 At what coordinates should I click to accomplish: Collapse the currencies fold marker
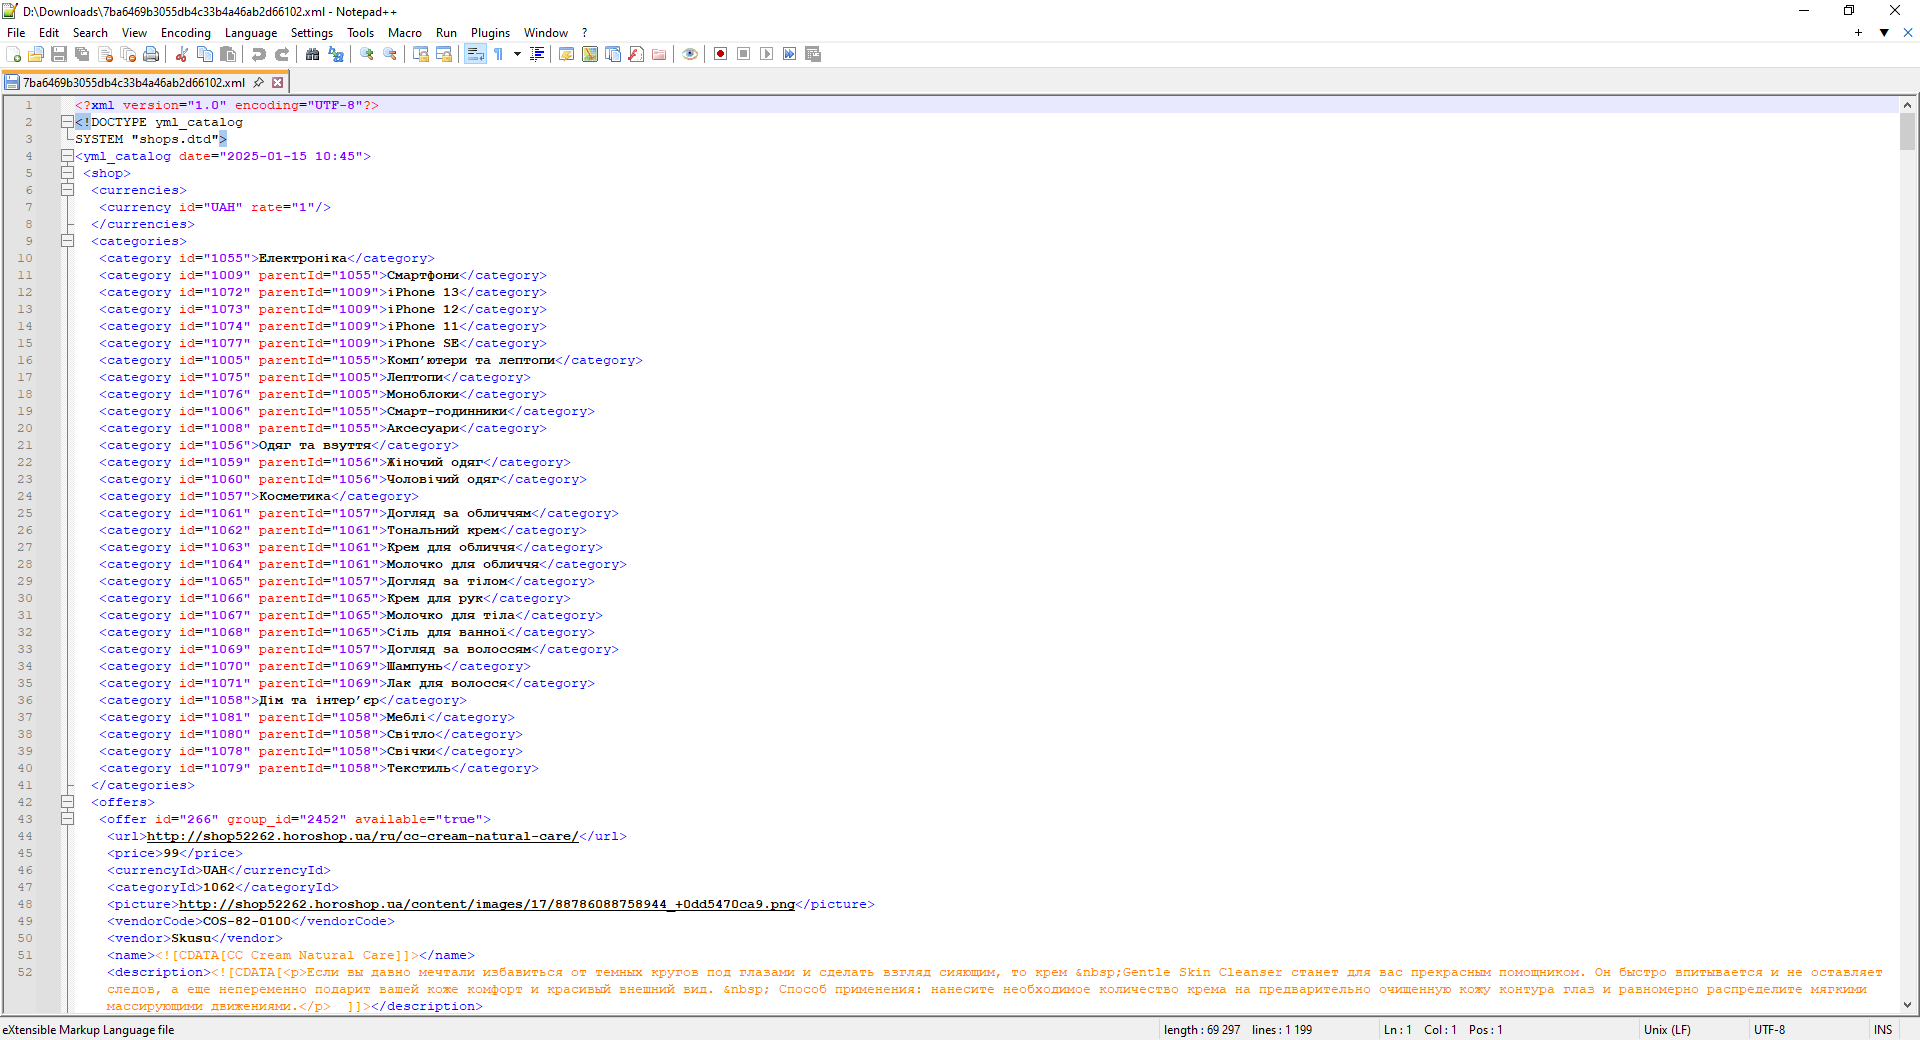point(67,190)
